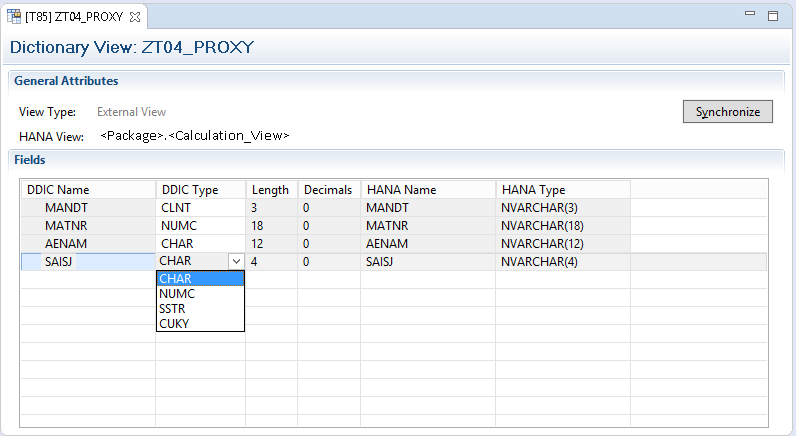
Task: Select the MATNR DDIC name cell
Action: (x=88, y=225)
